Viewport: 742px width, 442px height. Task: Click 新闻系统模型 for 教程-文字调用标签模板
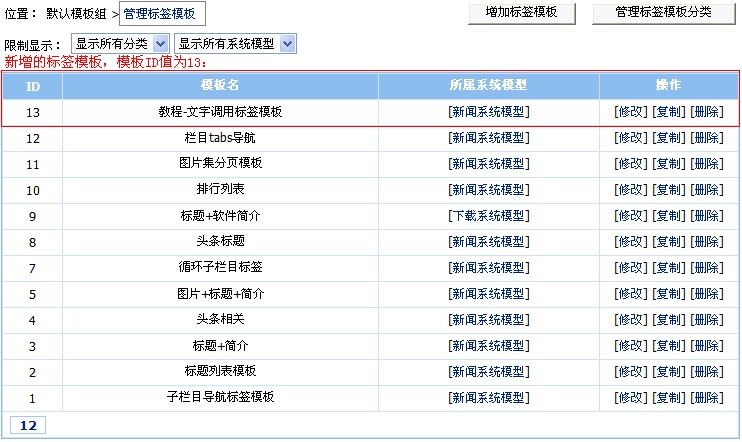coord(489,112)
